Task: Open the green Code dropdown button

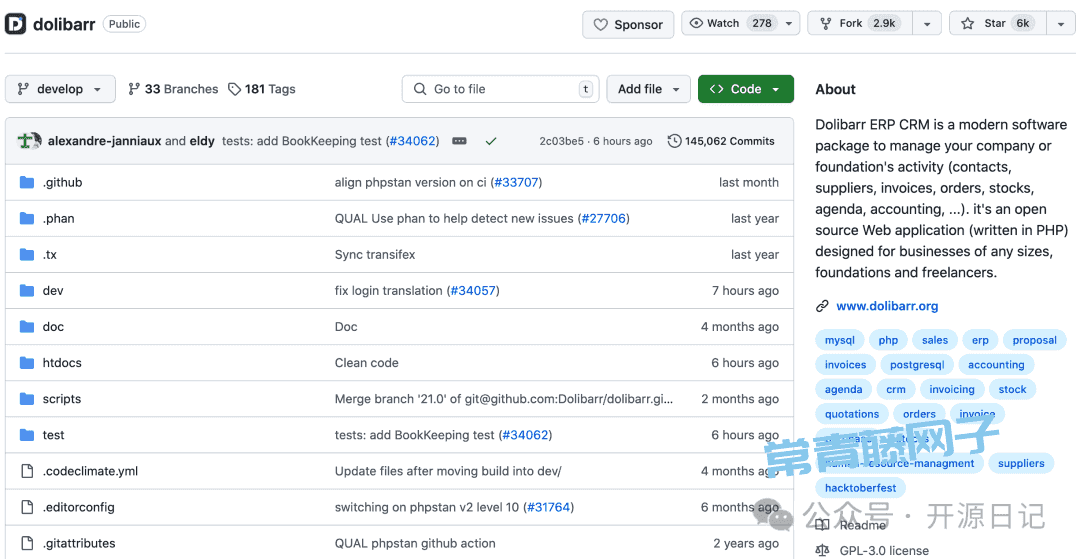Action: click(745, 89)
